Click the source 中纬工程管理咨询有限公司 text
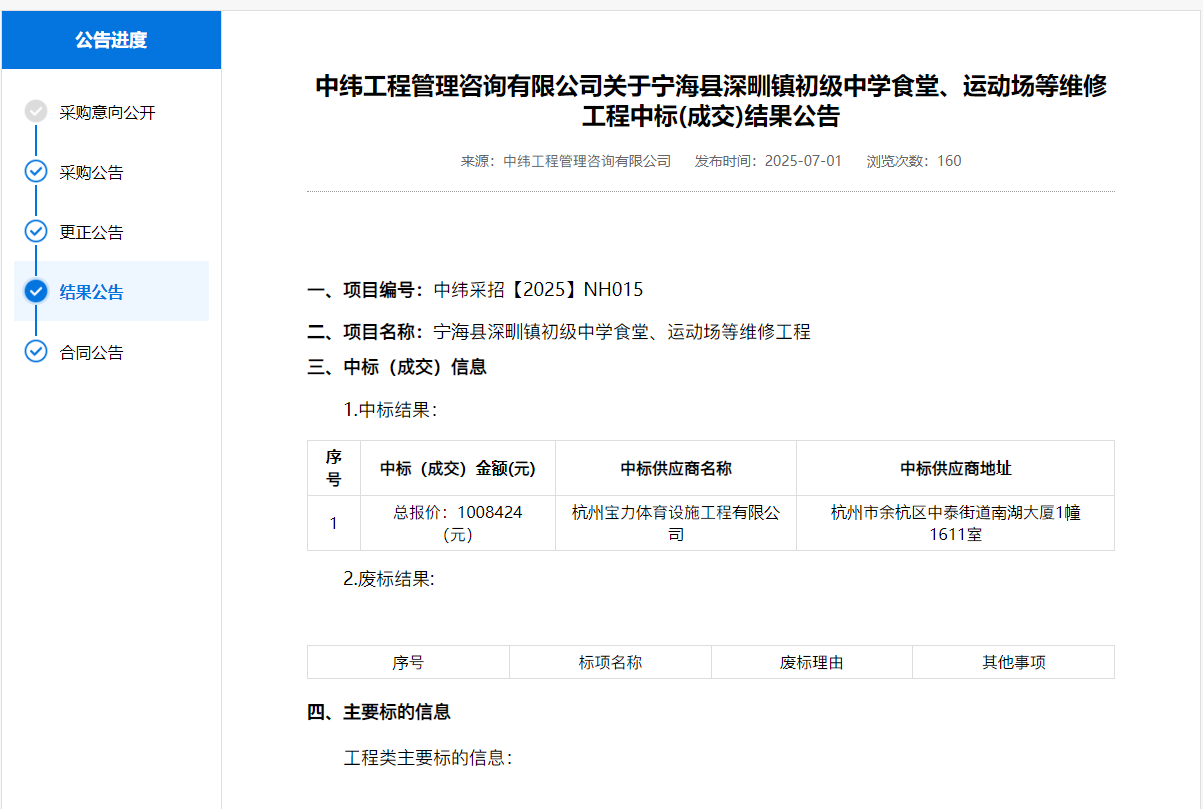This screenshot has width=1203, height=809. (587, 161)
